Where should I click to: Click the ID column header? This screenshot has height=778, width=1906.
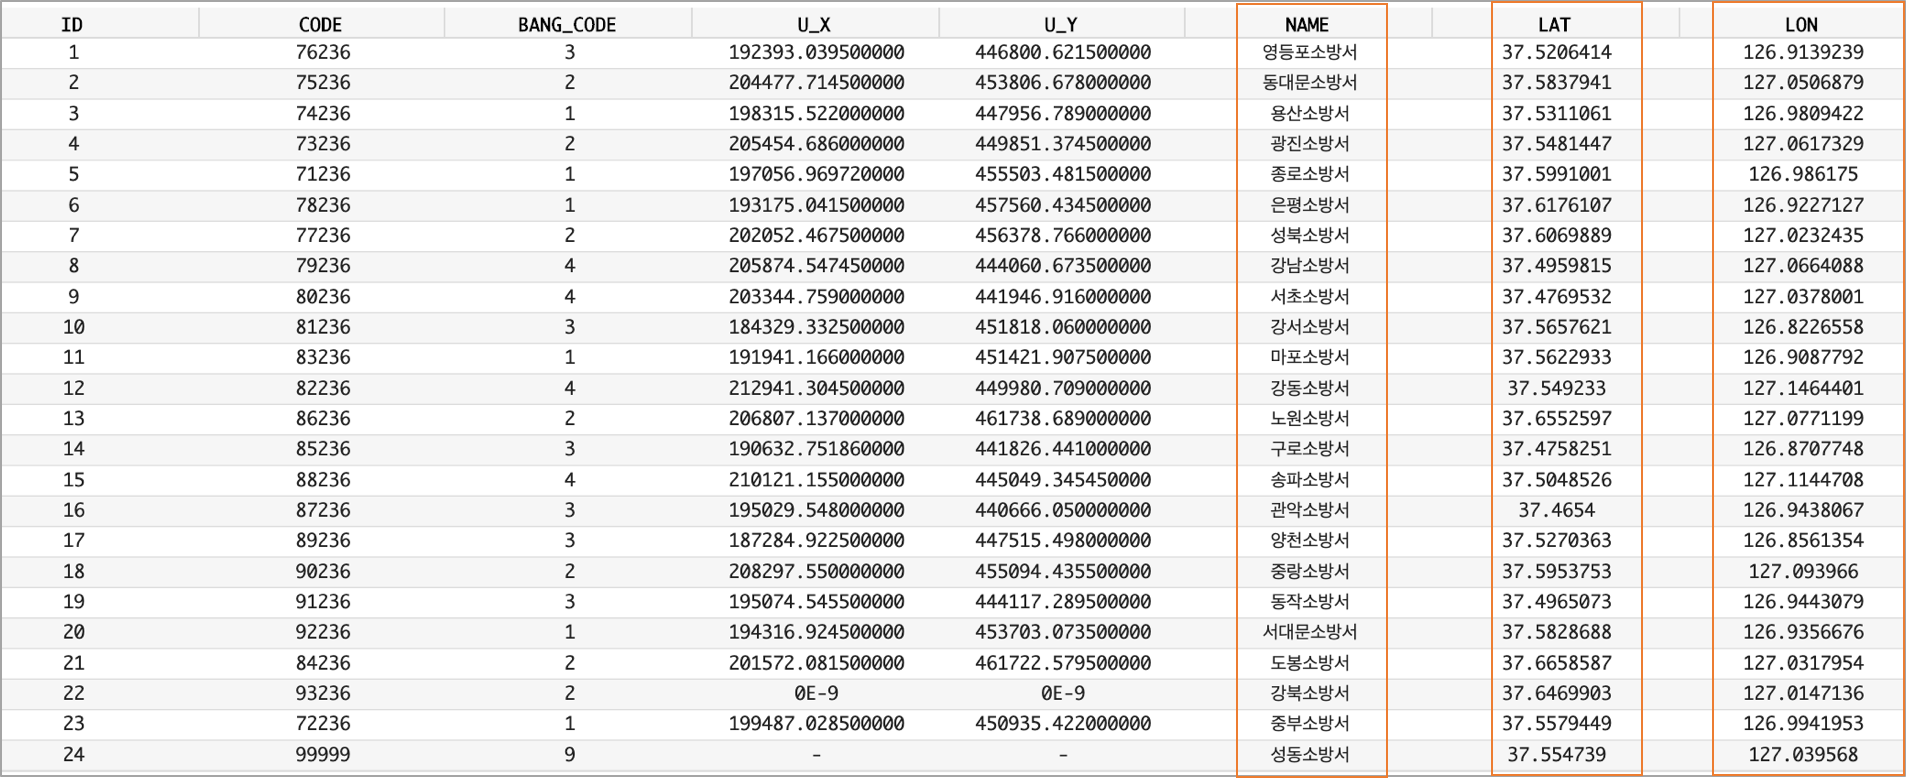click(x=72, y=25)
